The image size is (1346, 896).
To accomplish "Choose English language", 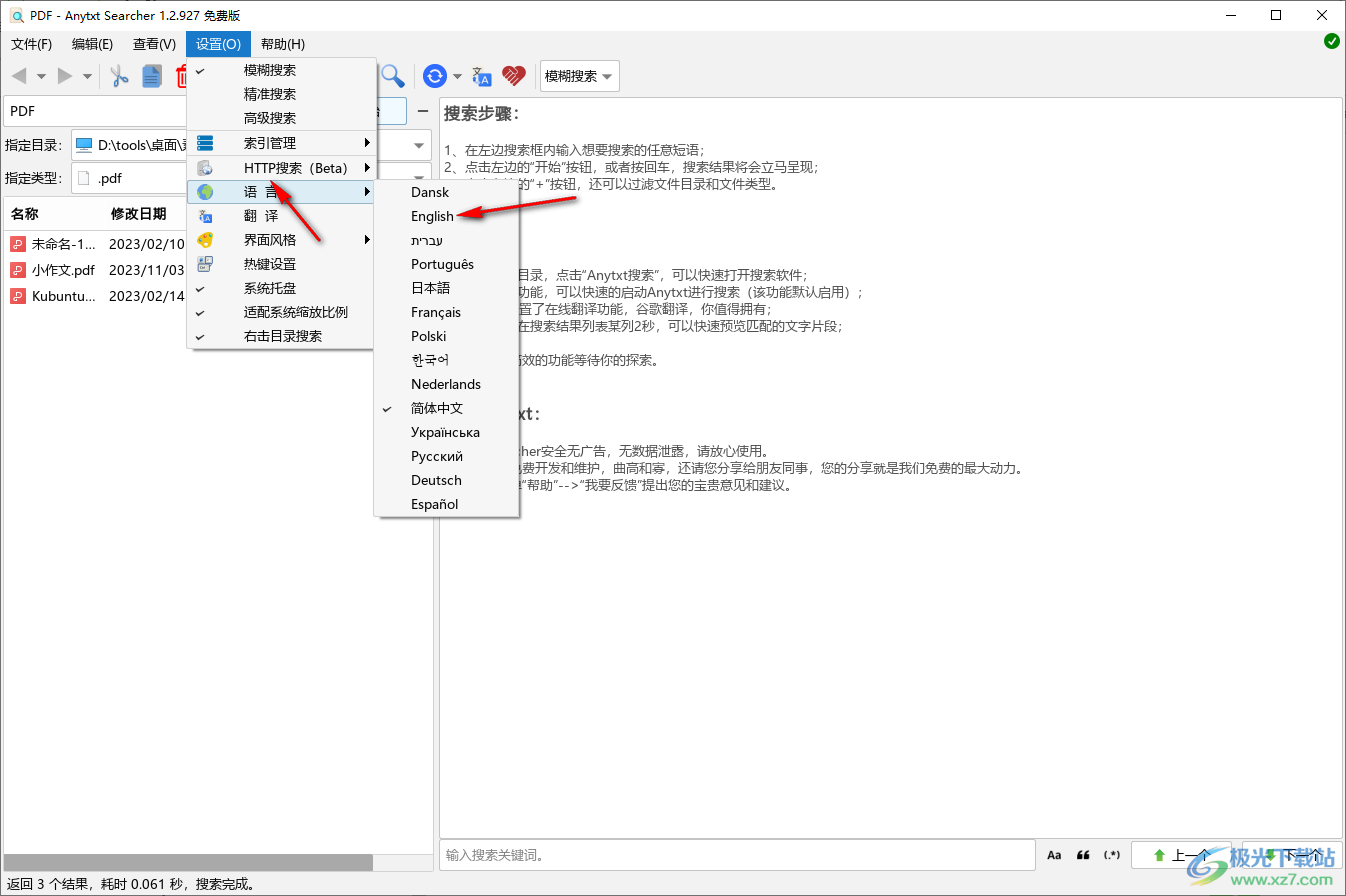I will pyautogui.click(x=446, y=216).
